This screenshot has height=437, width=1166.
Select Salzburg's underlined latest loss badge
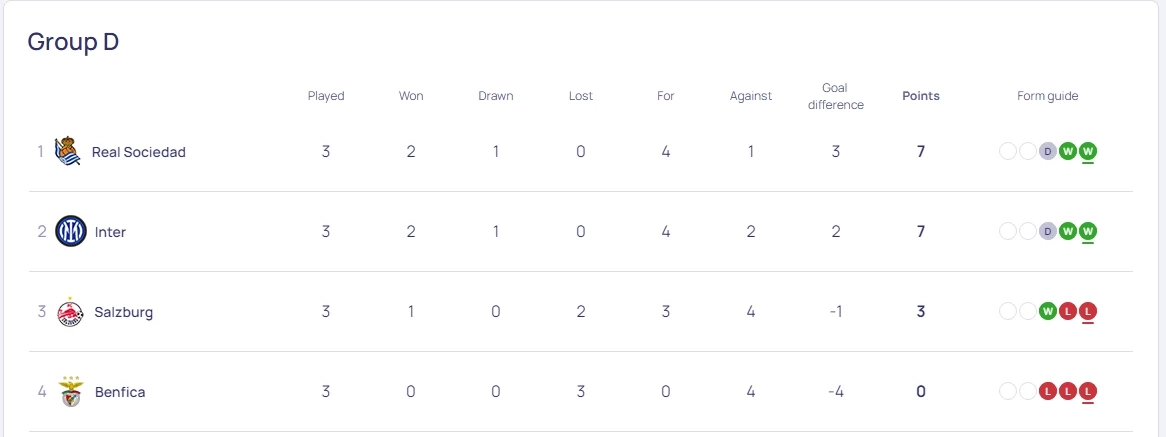1088,311
